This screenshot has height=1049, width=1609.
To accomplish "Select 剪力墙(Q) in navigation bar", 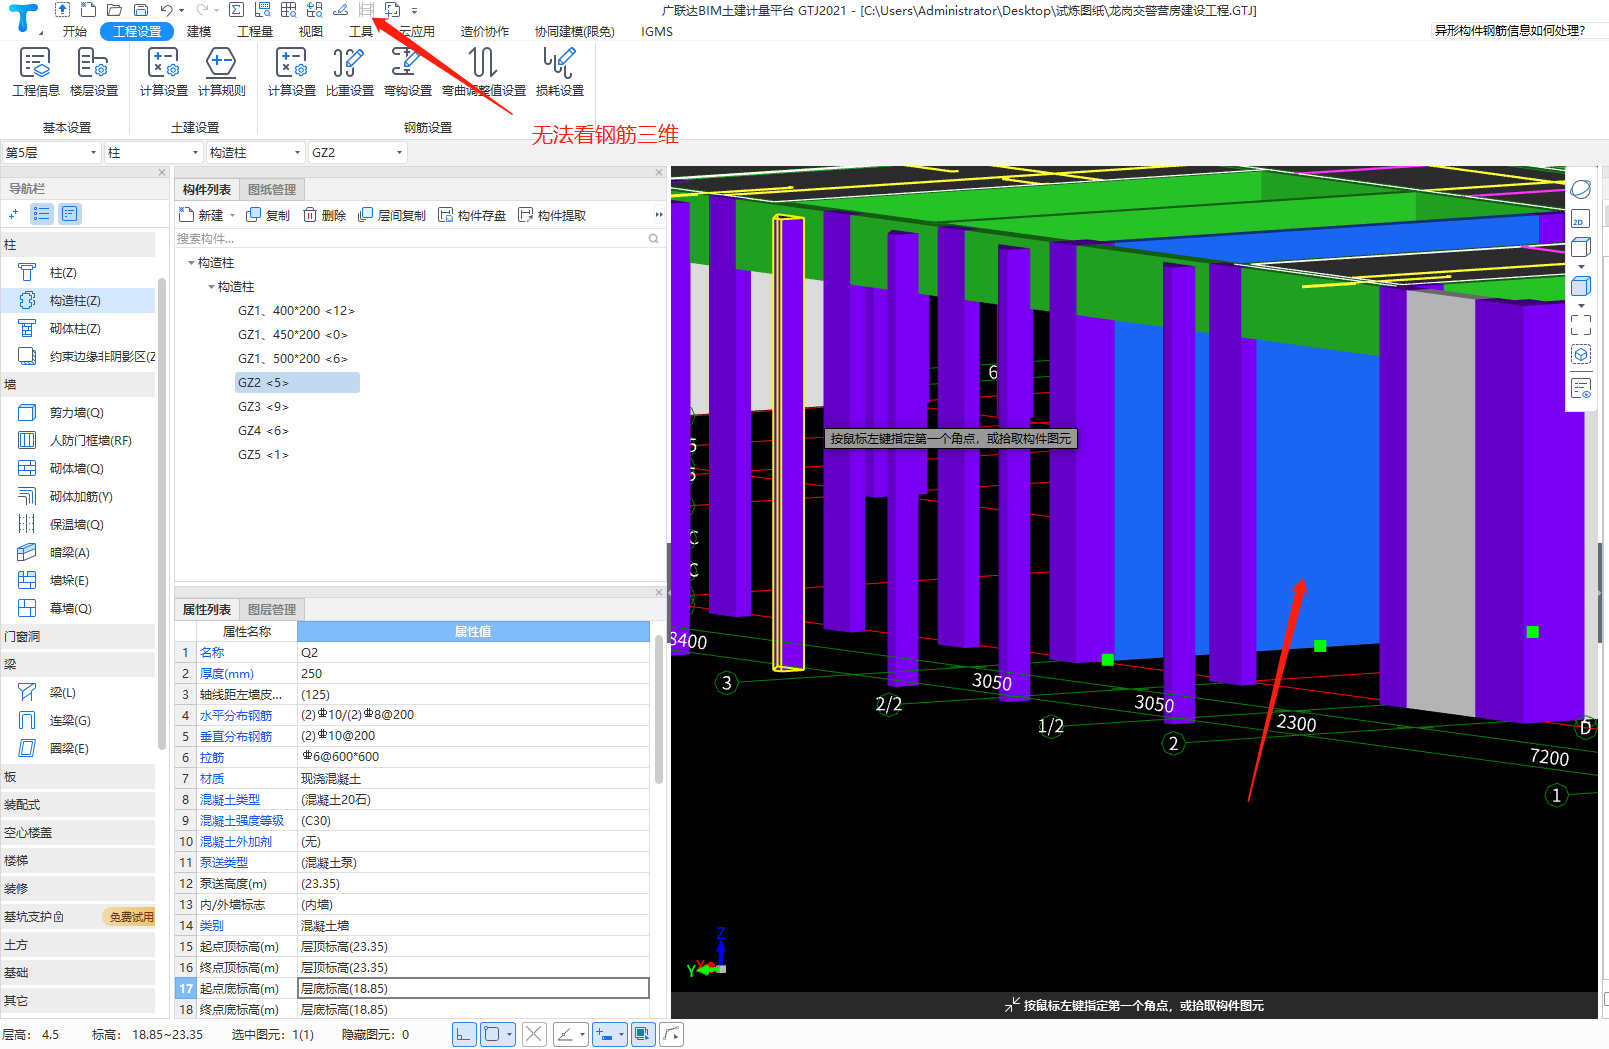I will tap(78, 412).
